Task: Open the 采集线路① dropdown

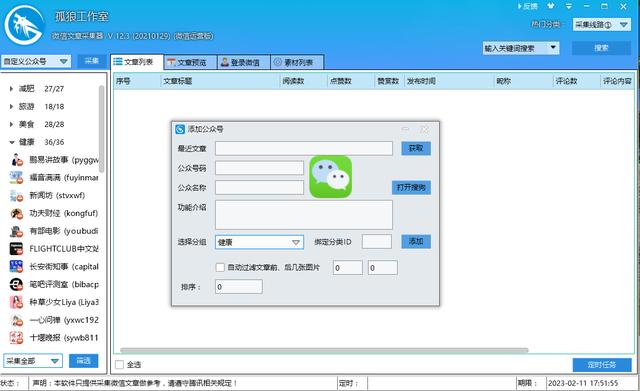Action: click(602, 25)
